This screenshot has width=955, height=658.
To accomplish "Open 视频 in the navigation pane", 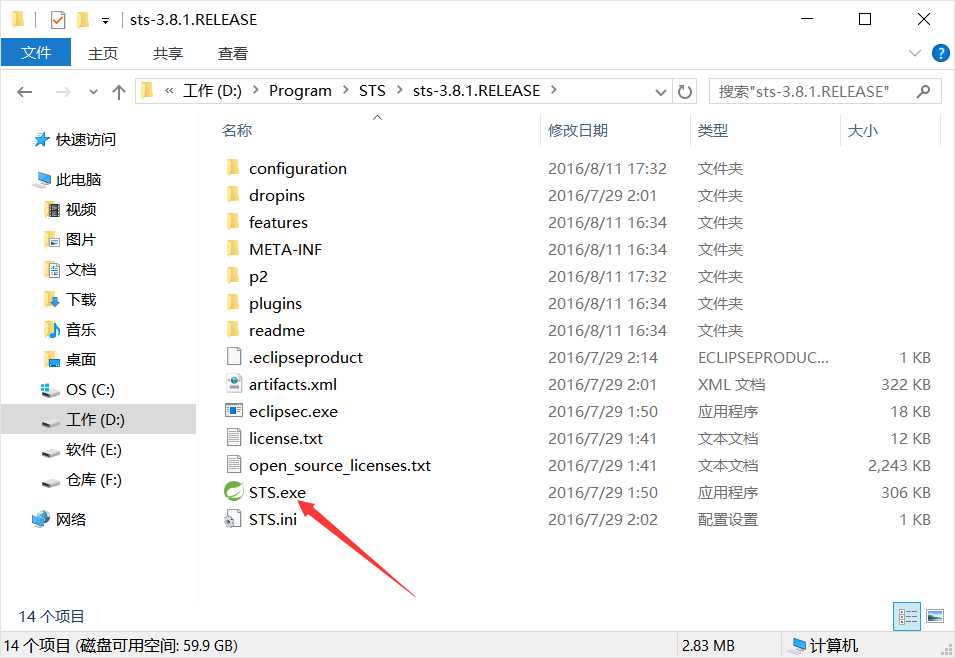I will pos(71,210).
